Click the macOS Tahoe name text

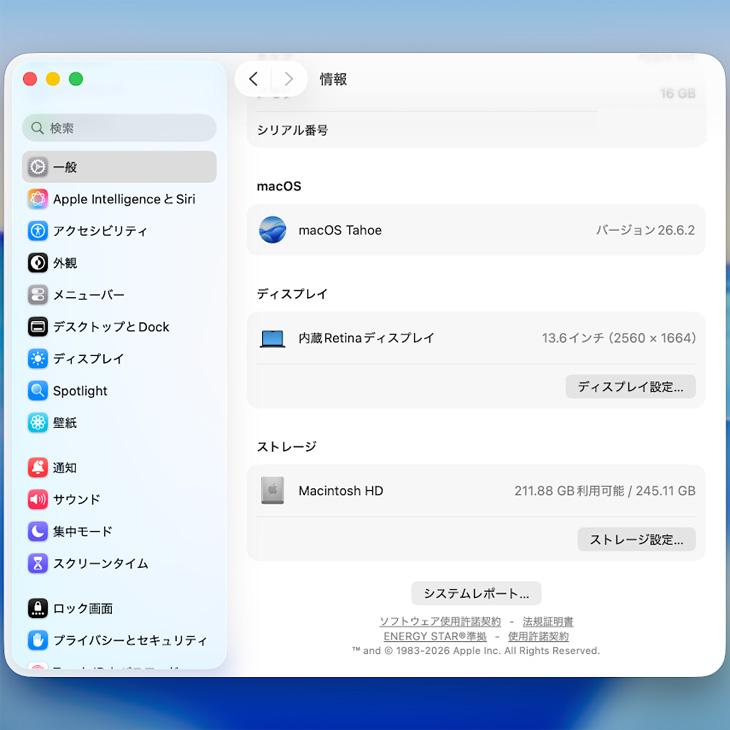[x=340, y=230]
